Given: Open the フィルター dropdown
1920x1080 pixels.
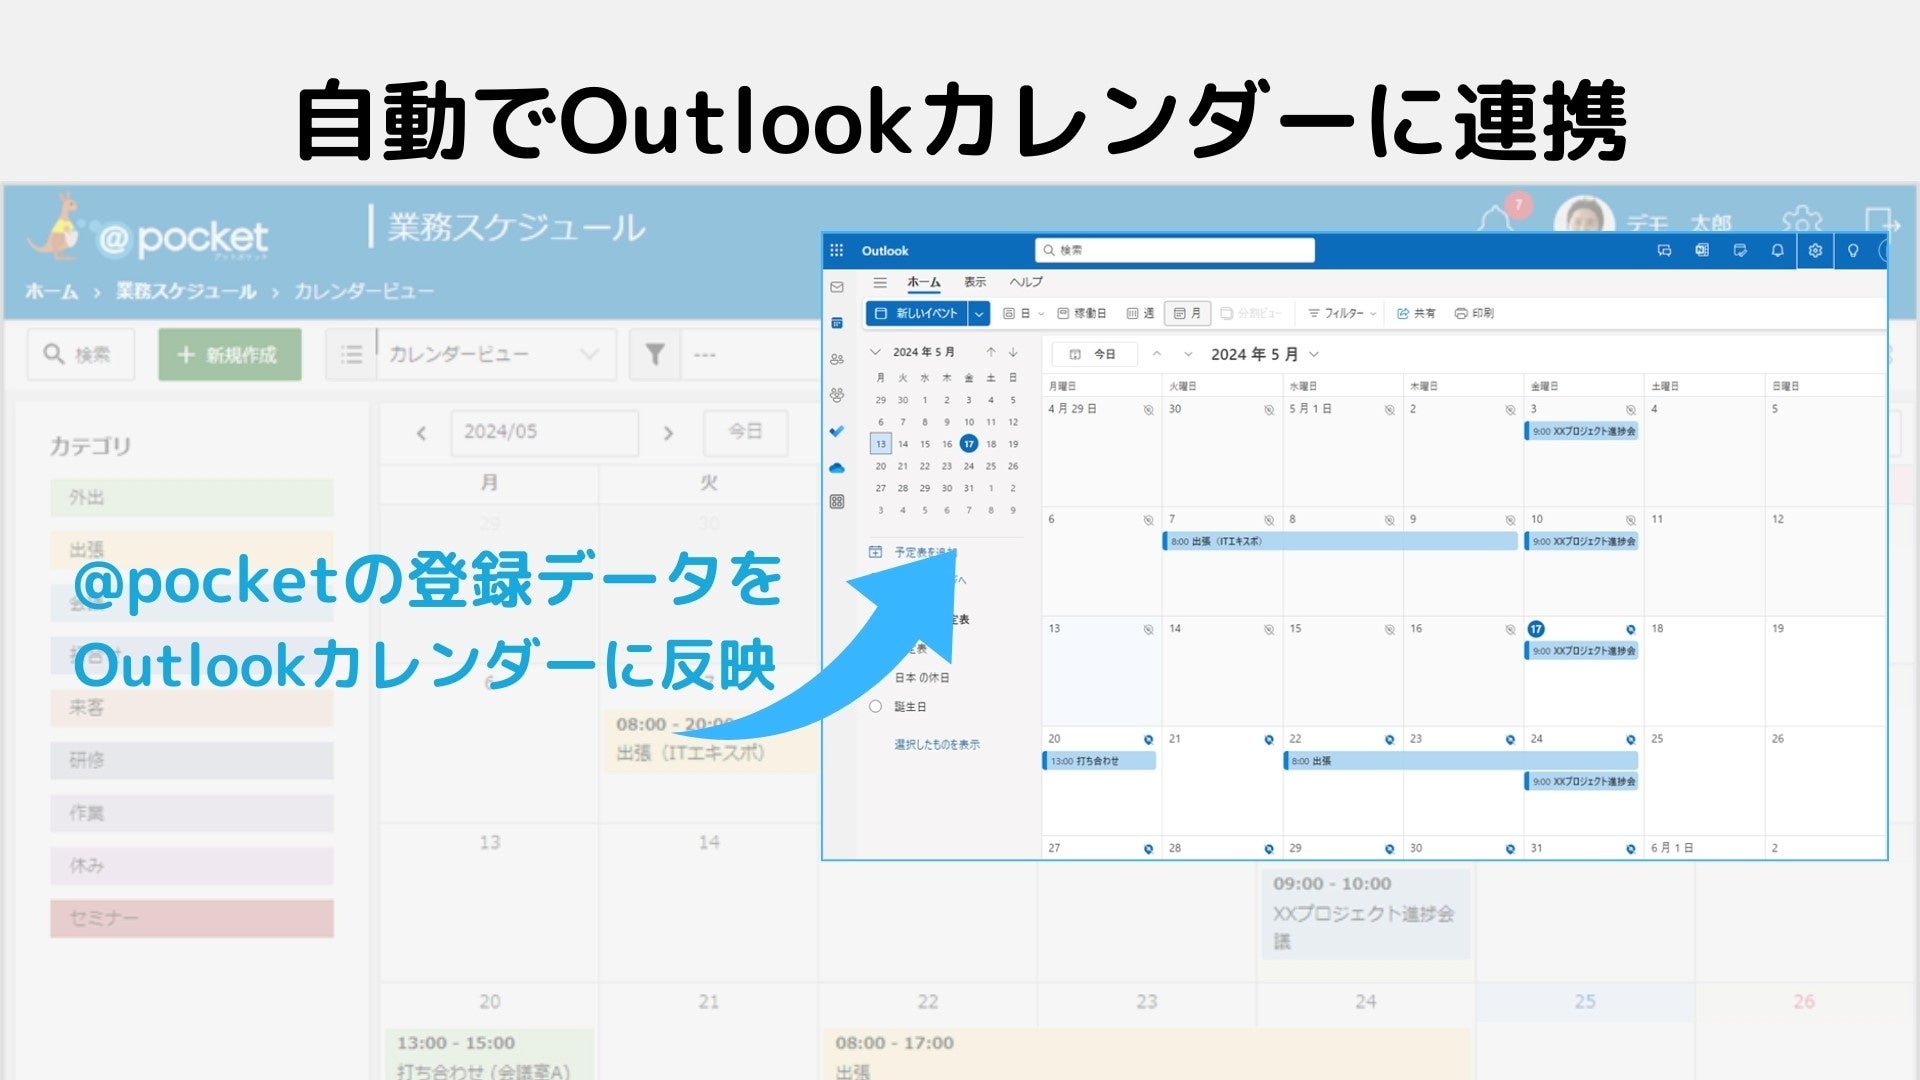Looking at the screenshot, I should coord(1342,314).
